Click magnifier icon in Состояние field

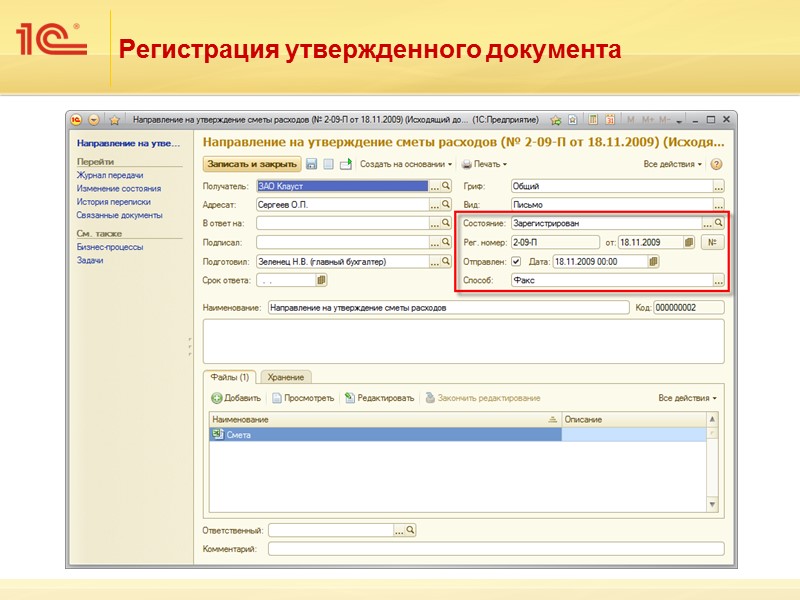coord(718,223)
